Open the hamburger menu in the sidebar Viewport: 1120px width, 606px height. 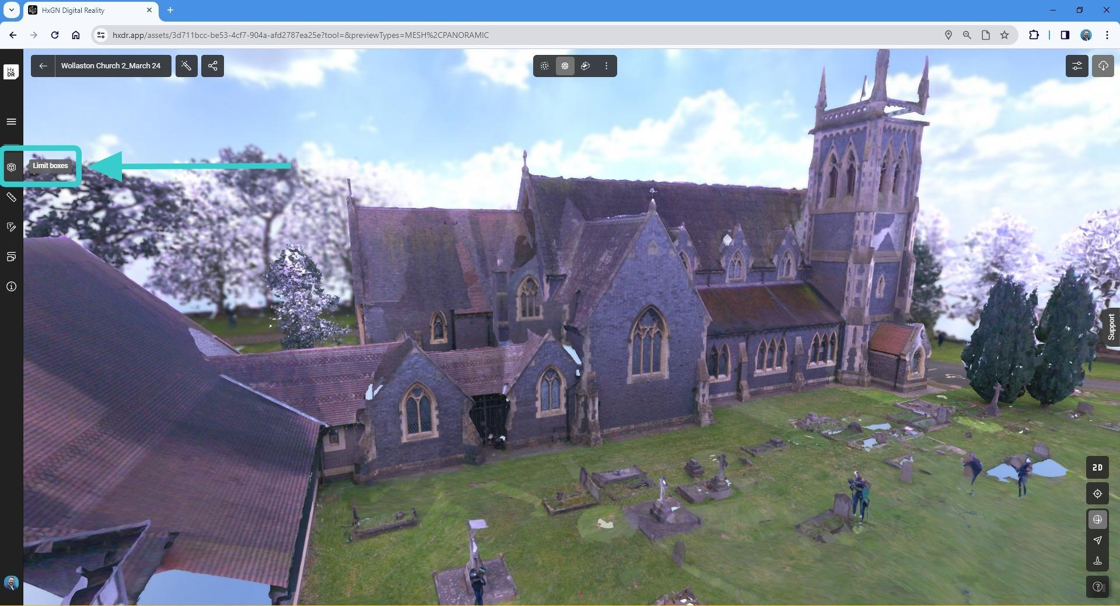11,121
